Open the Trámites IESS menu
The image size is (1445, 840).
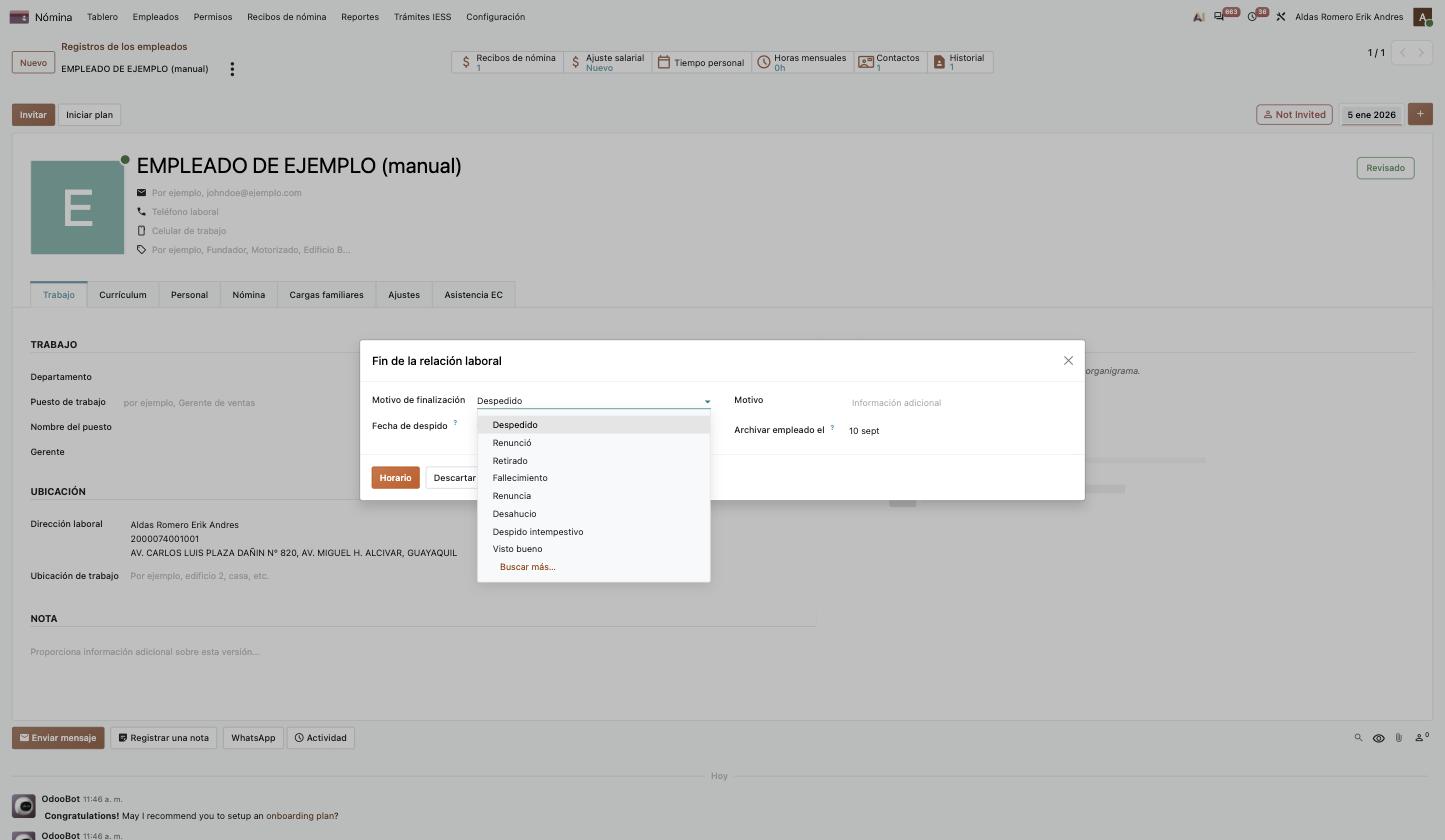(x=423, y=17)
